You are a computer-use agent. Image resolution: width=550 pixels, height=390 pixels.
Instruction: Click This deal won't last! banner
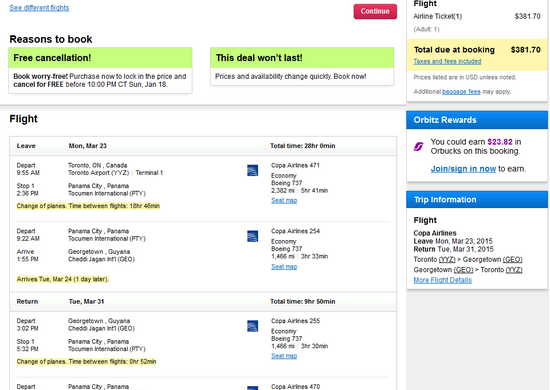(302, 58)
